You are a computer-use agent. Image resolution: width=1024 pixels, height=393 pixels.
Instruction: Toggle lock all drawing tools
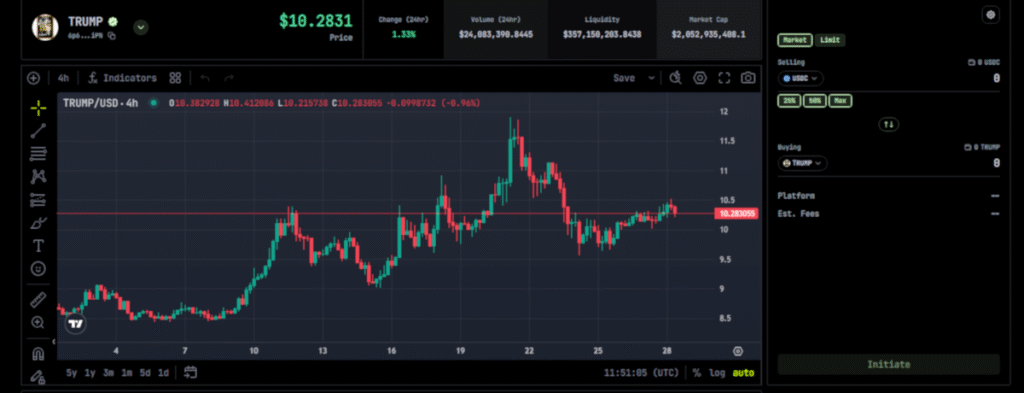(x=38, y=376)
